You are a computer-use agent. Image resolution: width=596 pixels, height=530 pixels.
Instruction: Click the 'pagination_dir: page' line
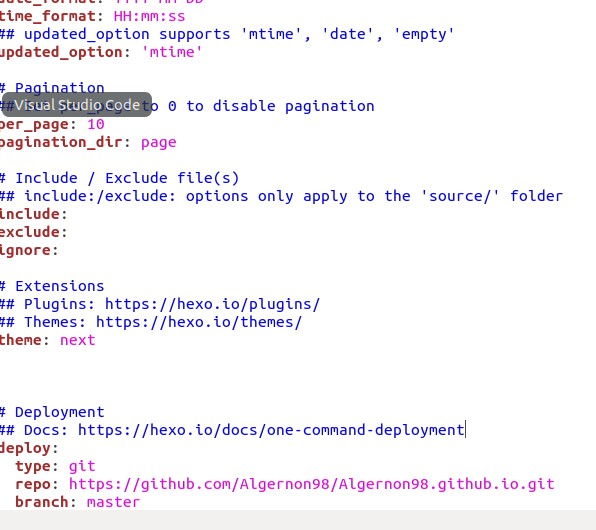coord(88,142)
